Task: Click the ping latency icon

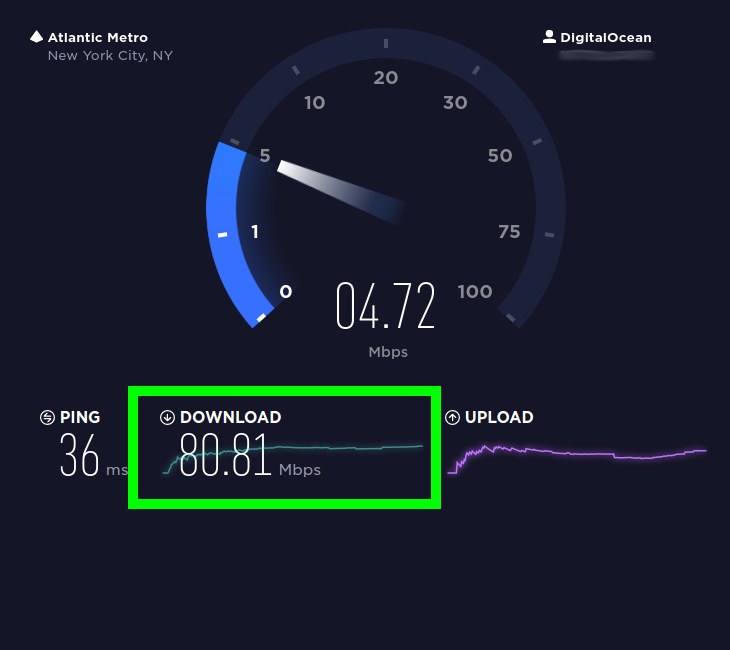Action: [47, 417]
